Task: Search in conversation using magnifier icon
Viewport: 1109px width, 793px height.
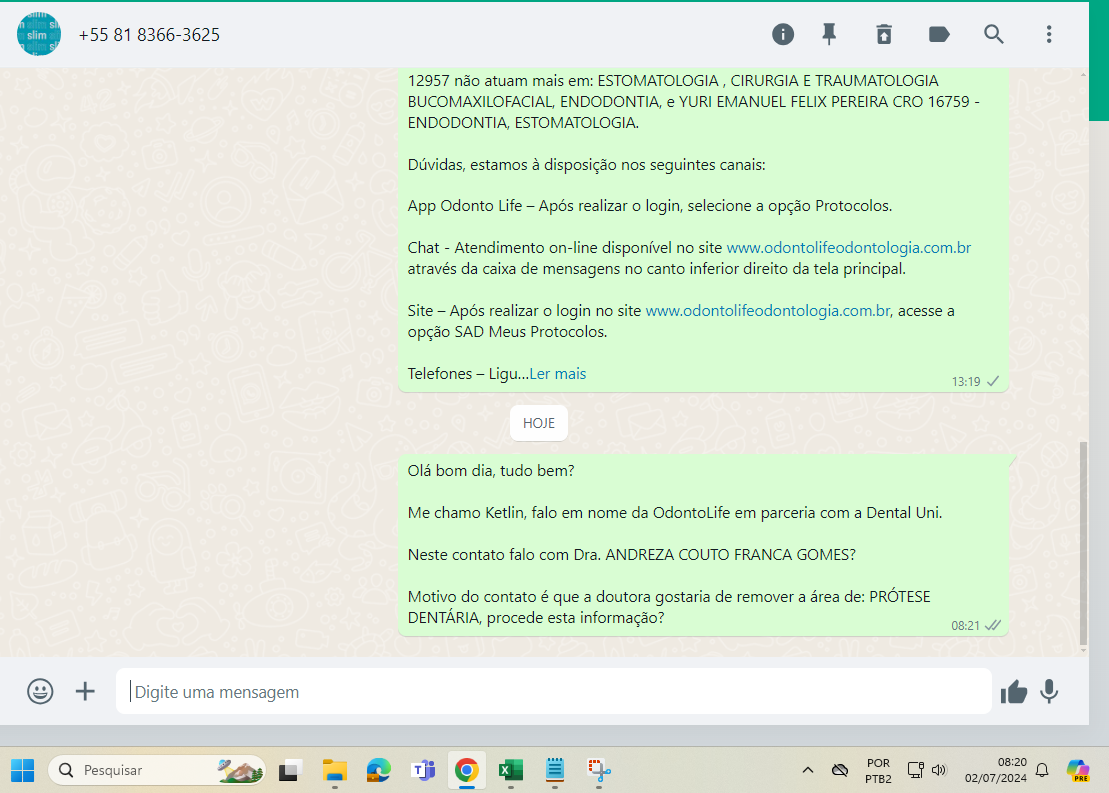Action: click(x=994, y=34)
